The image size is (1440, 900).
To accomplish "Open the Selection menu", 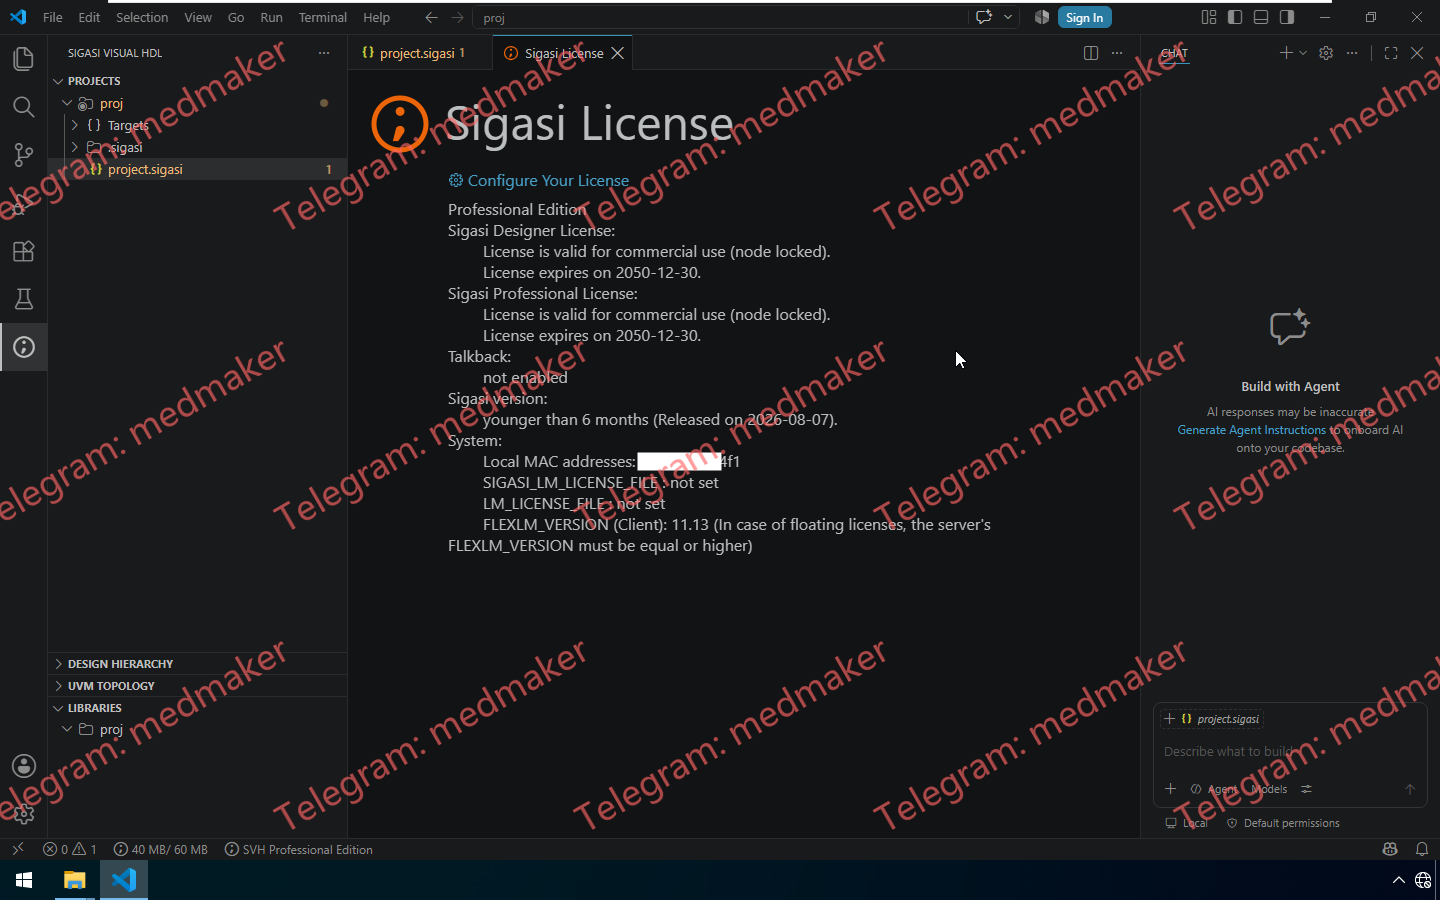I will click(x=142, y=17).
